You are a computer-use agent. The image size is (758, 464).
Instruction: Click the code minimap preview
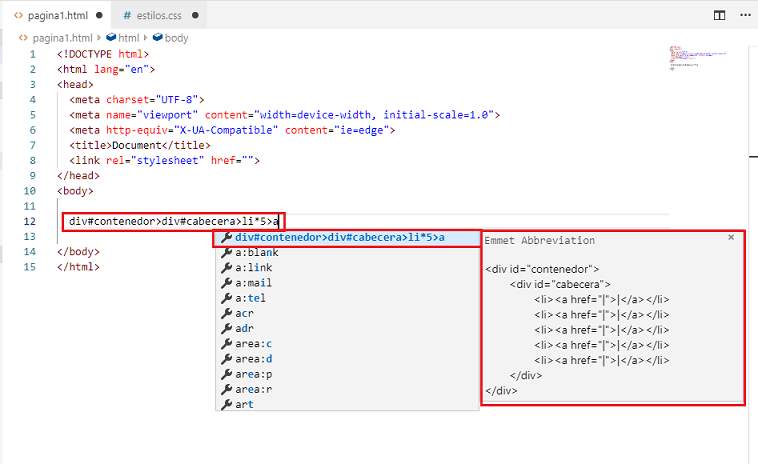tap(698, 58)
